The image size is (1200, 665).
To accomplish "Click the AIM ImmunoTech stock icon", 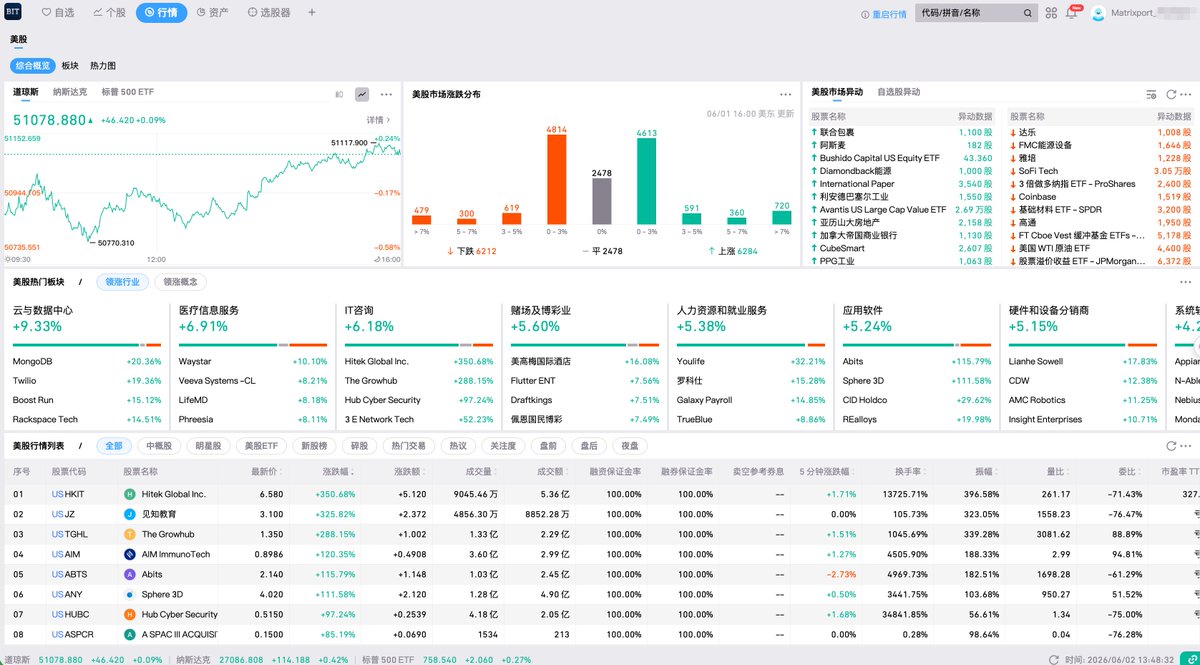I will [x=129, y=554].
